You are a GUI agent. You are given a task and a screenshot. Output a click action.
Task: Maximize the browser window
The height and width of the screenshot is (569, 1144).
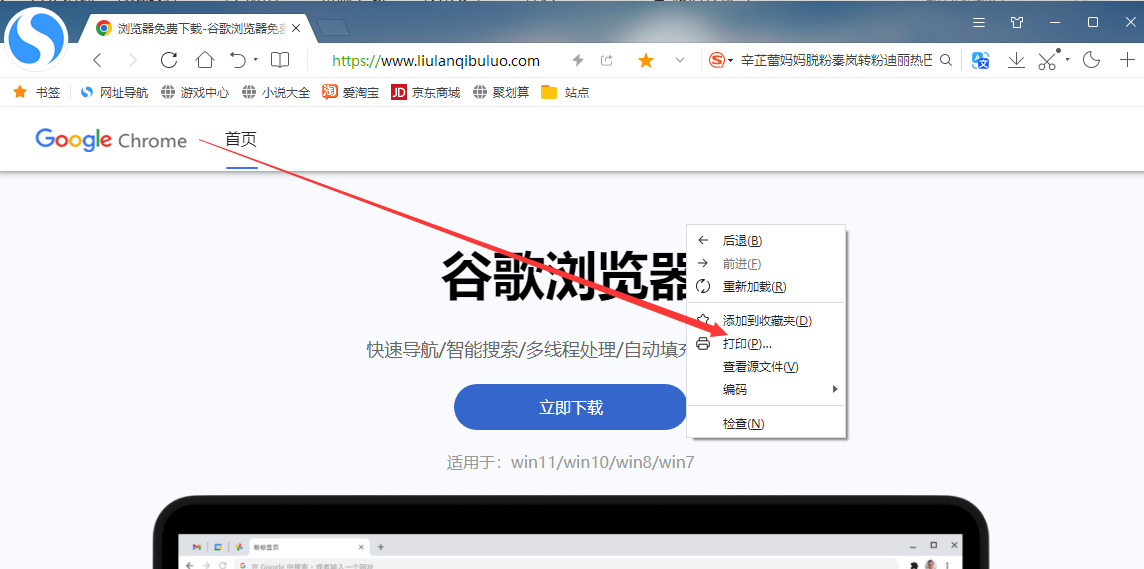tap(1093, 22)
